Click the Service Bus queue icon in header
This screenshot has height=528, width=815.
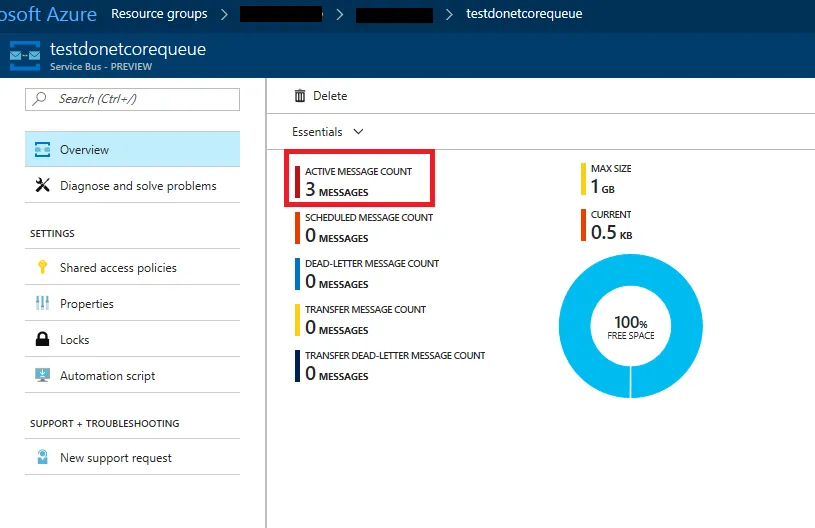click(x=25, y=55)
